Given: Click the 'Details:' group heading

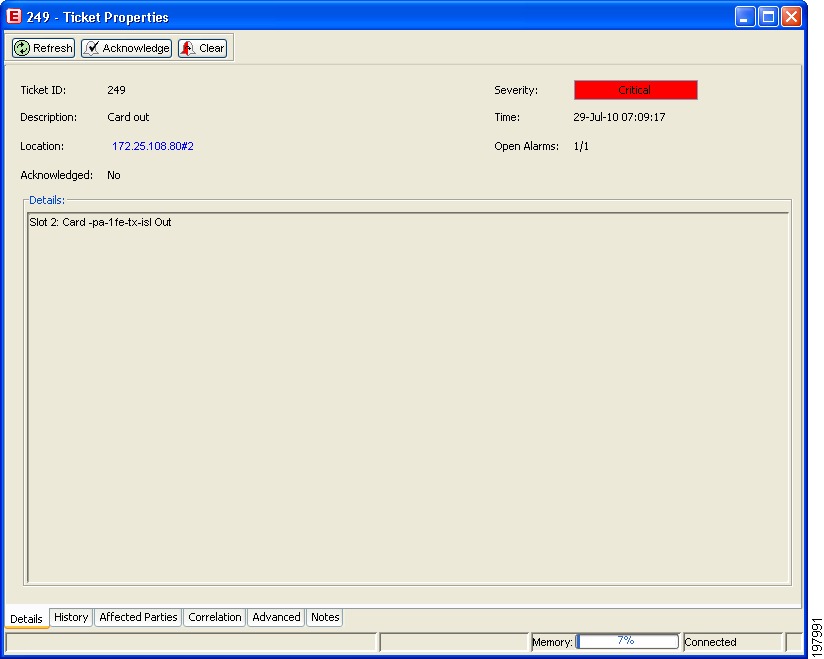Looking at the screenshot, I should point(47,200).
